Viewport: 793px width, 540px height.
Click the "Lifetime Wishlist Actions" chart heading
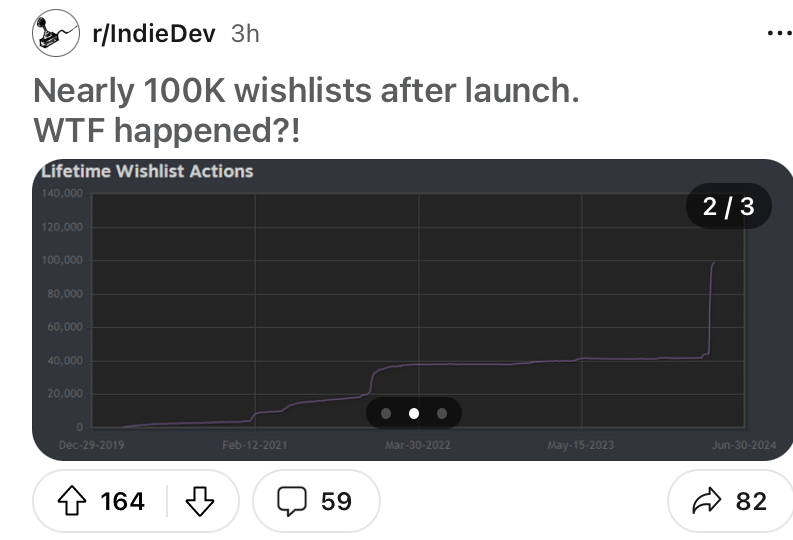point(146,171)
